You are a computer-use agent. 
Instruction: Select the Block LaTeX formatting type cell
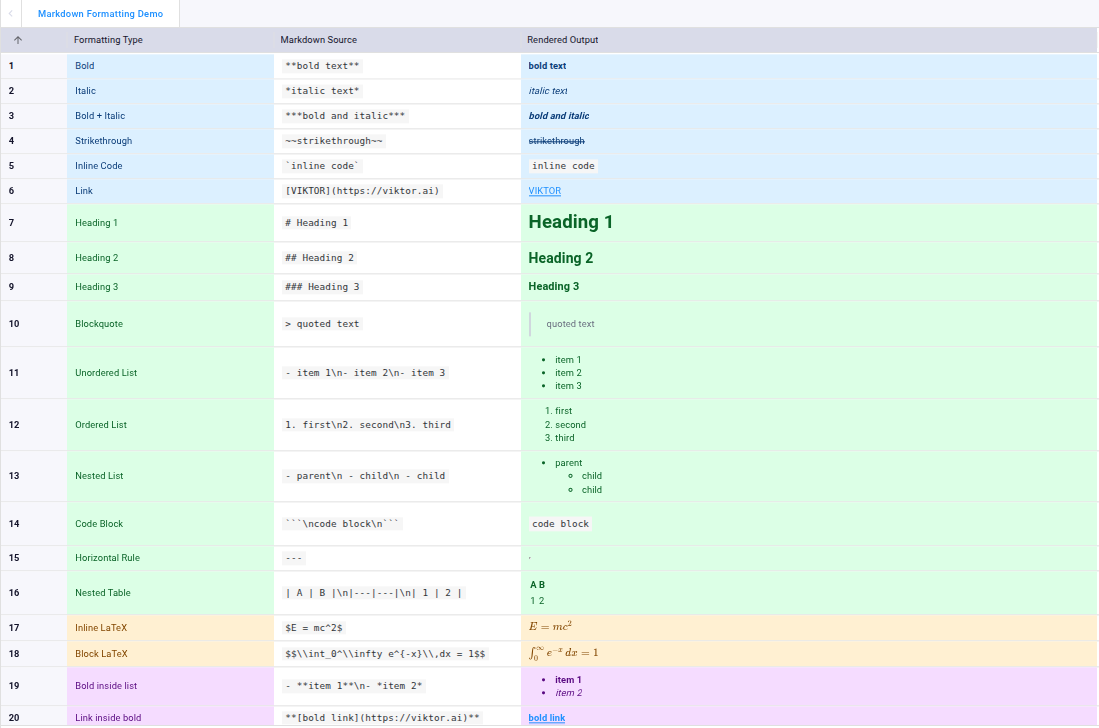point(170,654)
